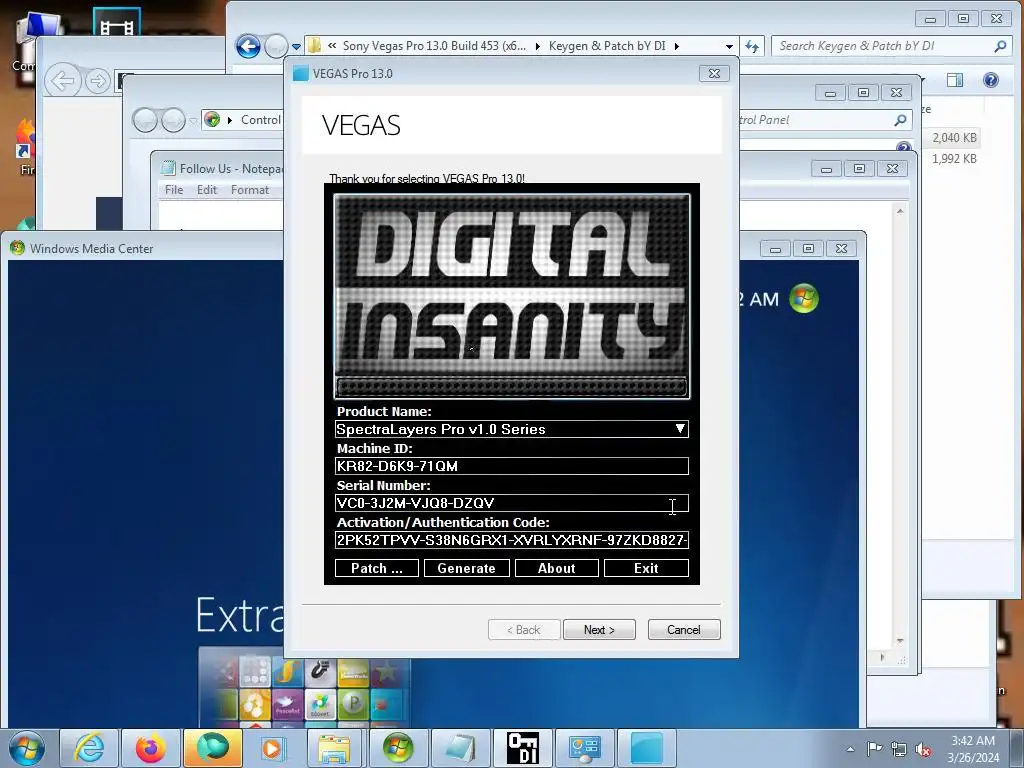The width and height of the screenshot is (1024, 768).
Task: Open the teal globe browser taskbar icon
Action: pos(213,748)
